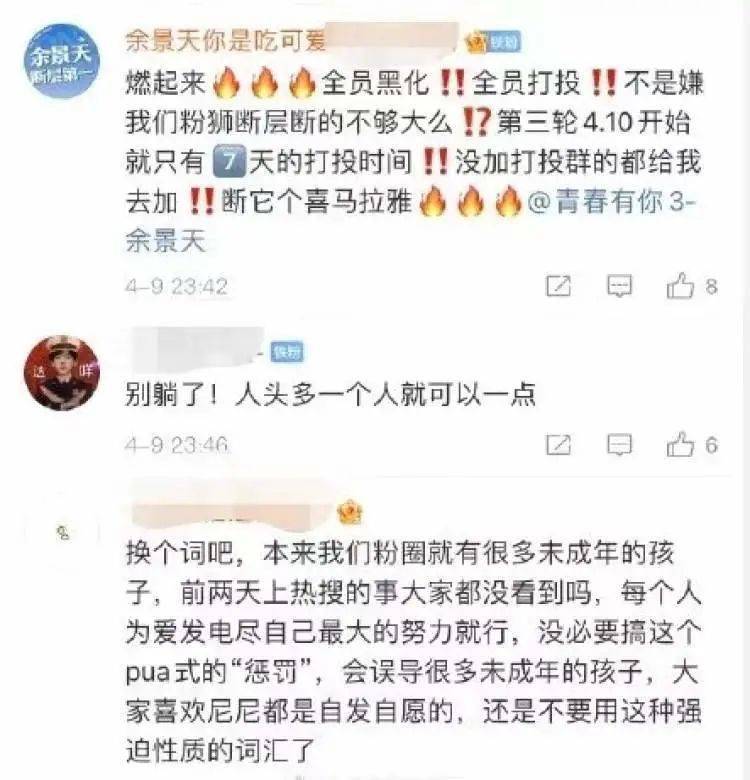The width and height of the screenshot is (750, 780).
Task: Tap the 铁粉 badge on first comment
Action: click(x=504, y=43)
